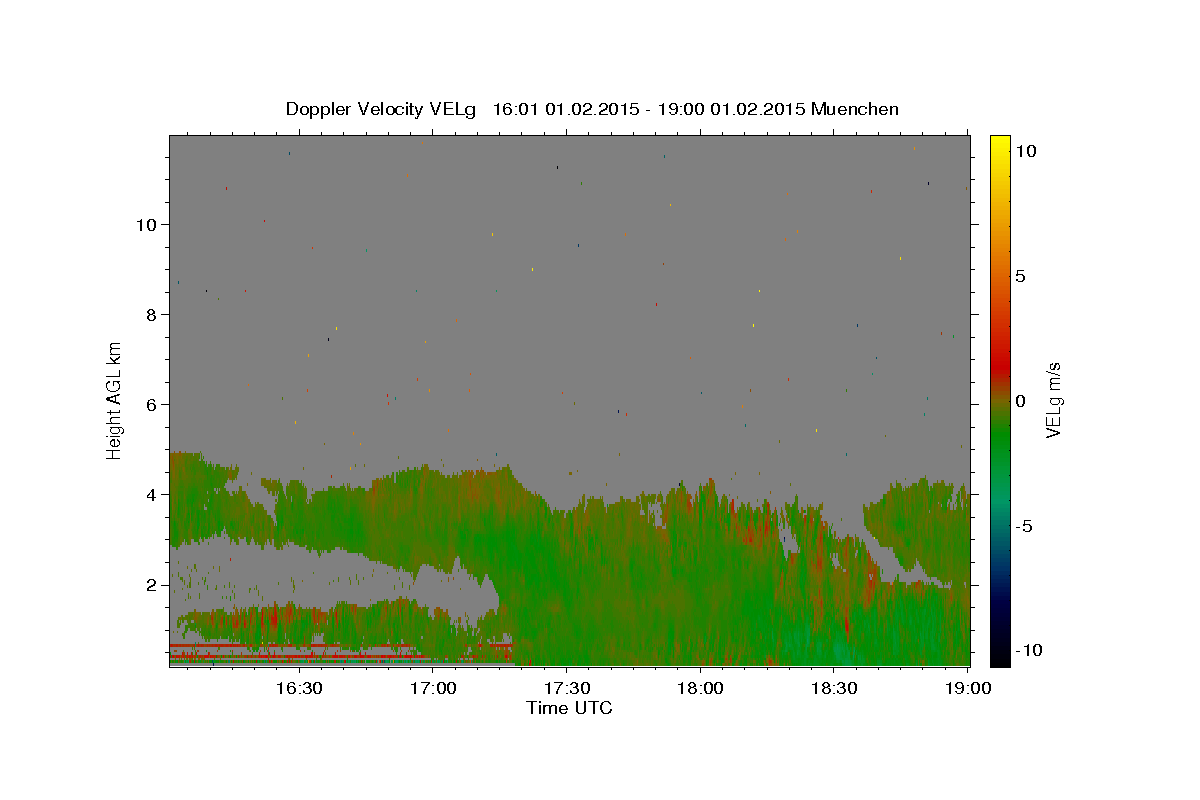Click the 'VELg m/s' colorbar title
This screenshot has width=1200, height=800.
[x=1053, y=401]
